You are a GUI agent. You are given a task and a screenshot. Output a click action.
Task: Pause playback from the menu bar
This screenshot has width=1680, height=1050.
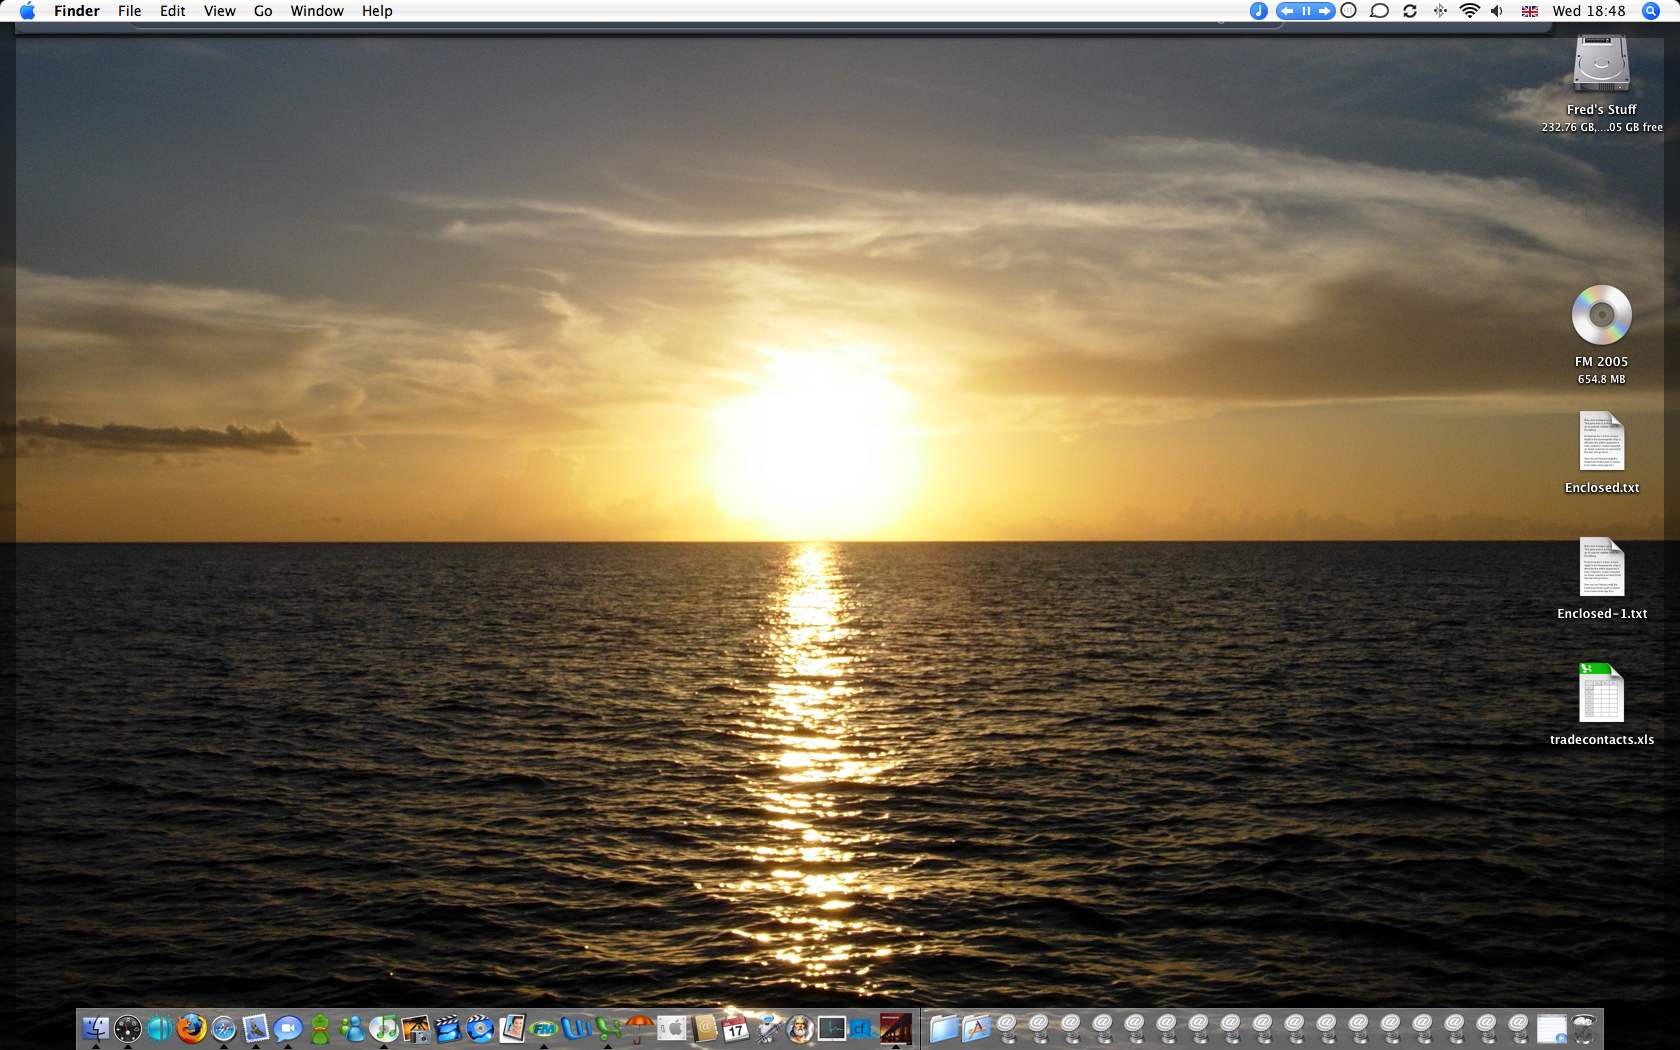[x=1306, y=11]
